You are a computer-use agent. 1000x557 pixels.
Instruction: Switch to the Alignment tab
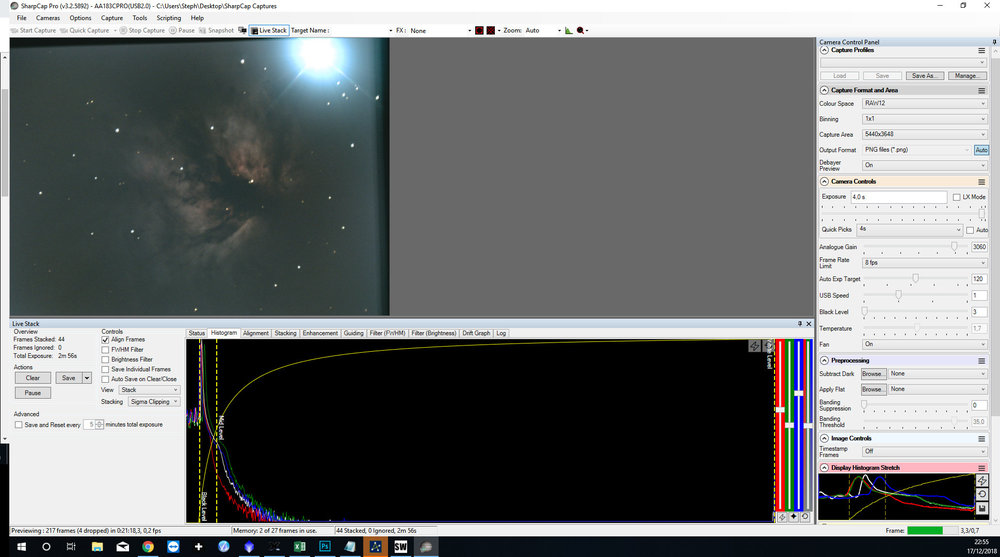pyautogui.click(x=256, y=333)
